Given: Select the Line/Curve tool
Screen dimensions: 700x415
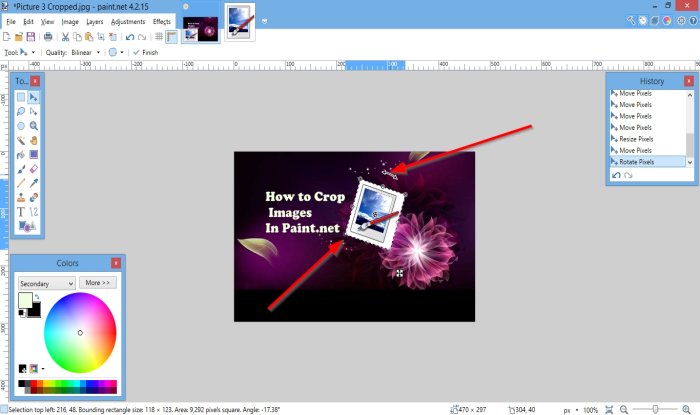Looking at the screenshot, I should (33, 212).
